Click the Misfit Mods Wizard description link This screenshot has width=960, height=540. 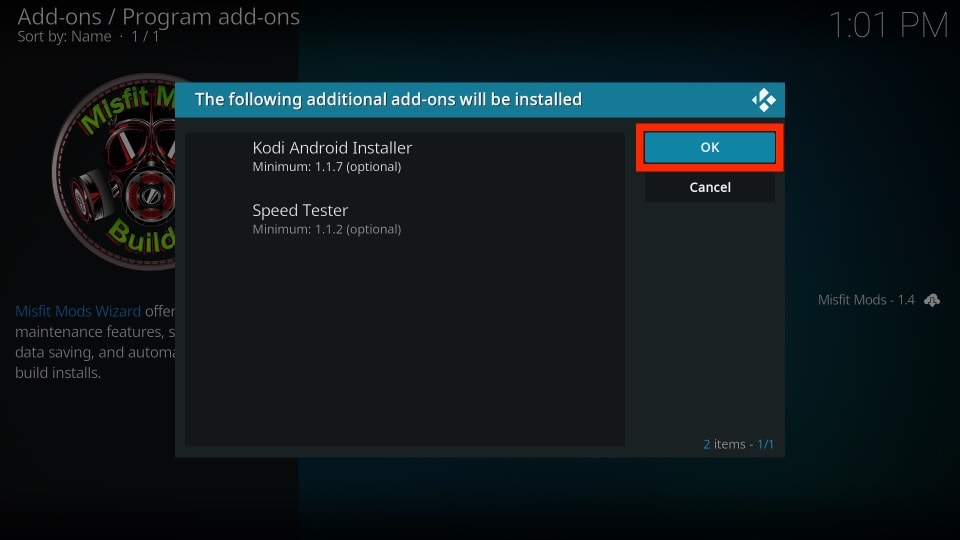(78, 311)
